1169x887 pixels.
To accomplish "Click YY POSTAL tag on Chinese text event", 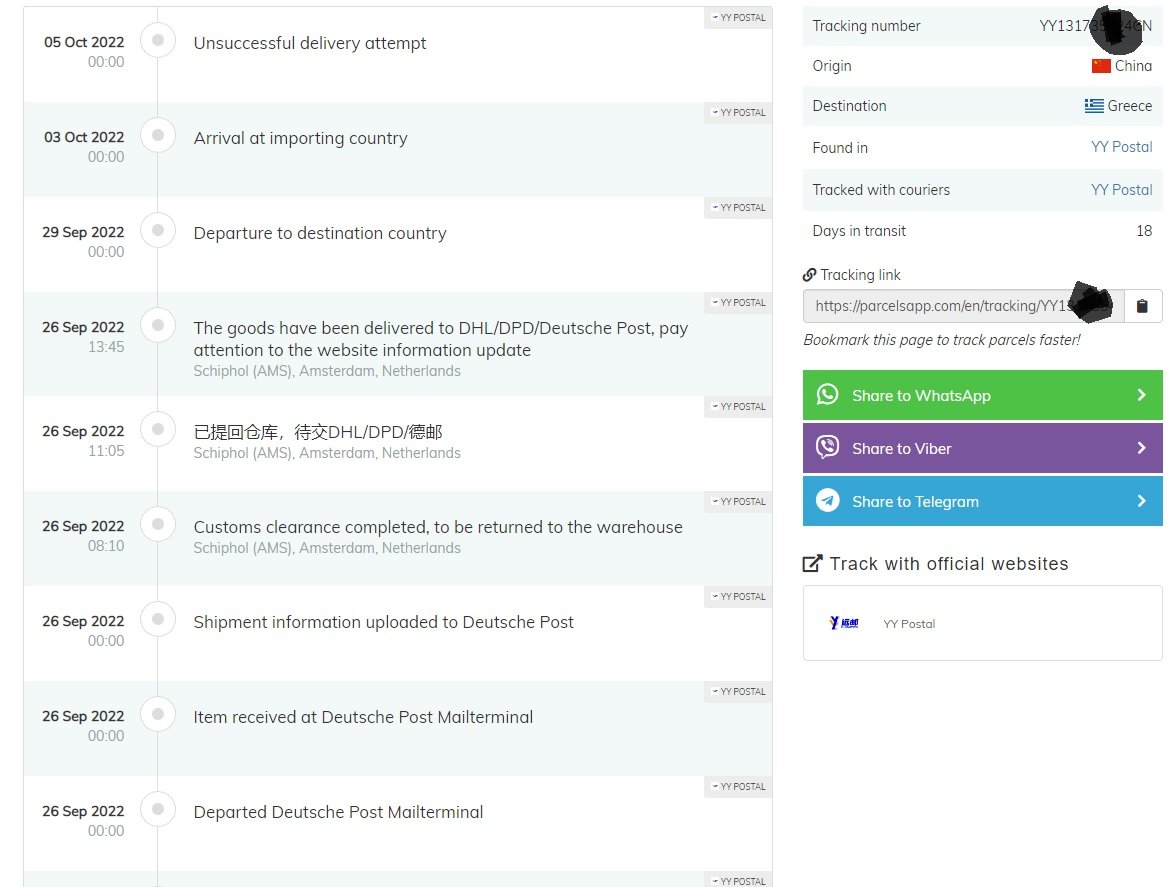I will (x=738, y=406).
